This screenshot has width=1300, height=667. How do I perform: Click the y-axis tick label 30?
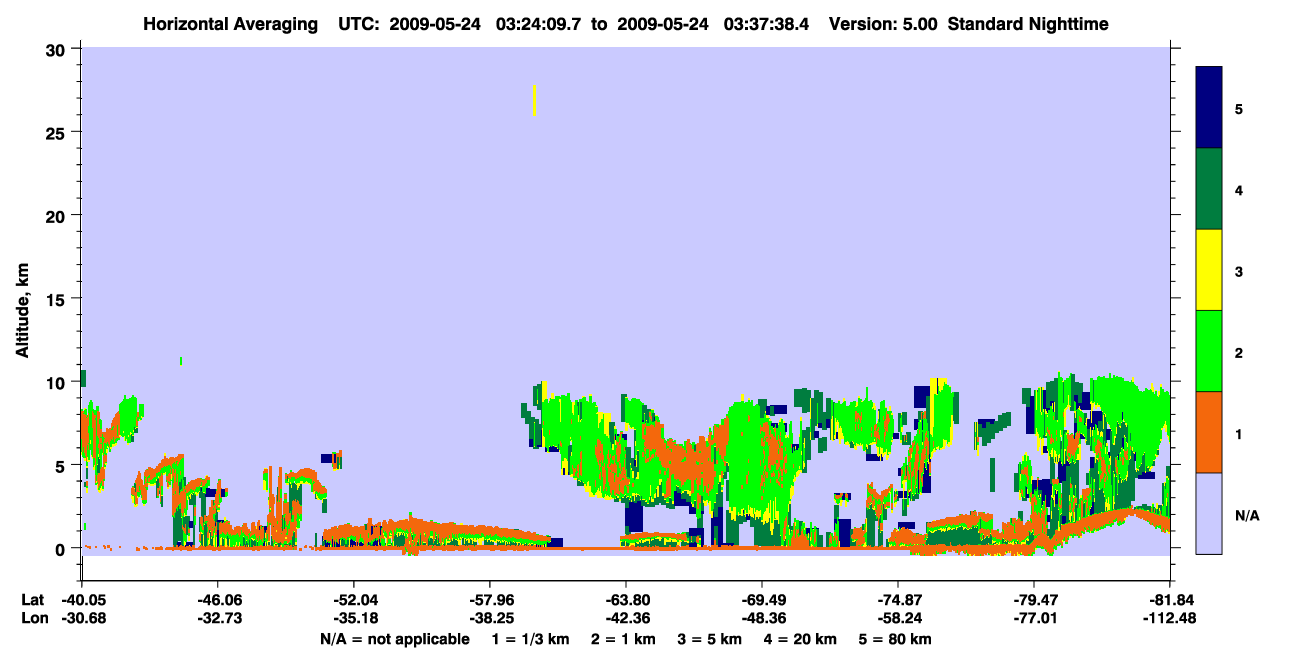[x=58, y=49]
